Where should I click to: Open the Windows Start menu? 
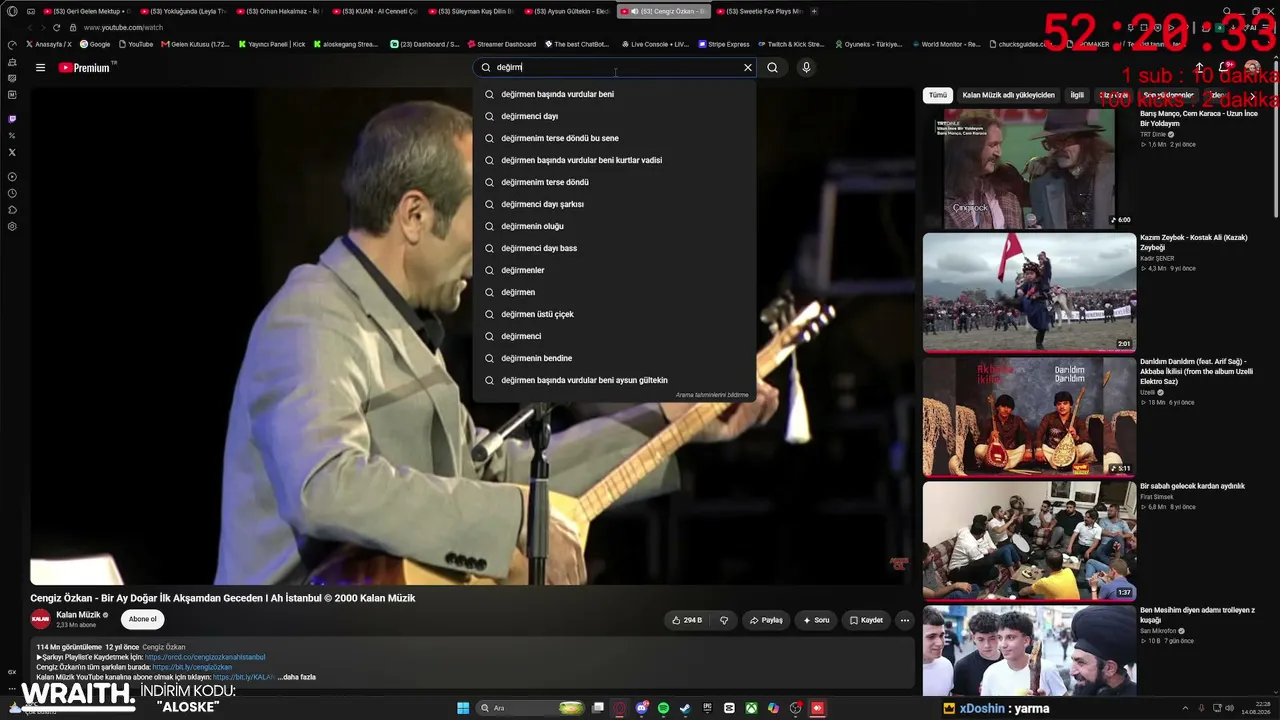463,708
